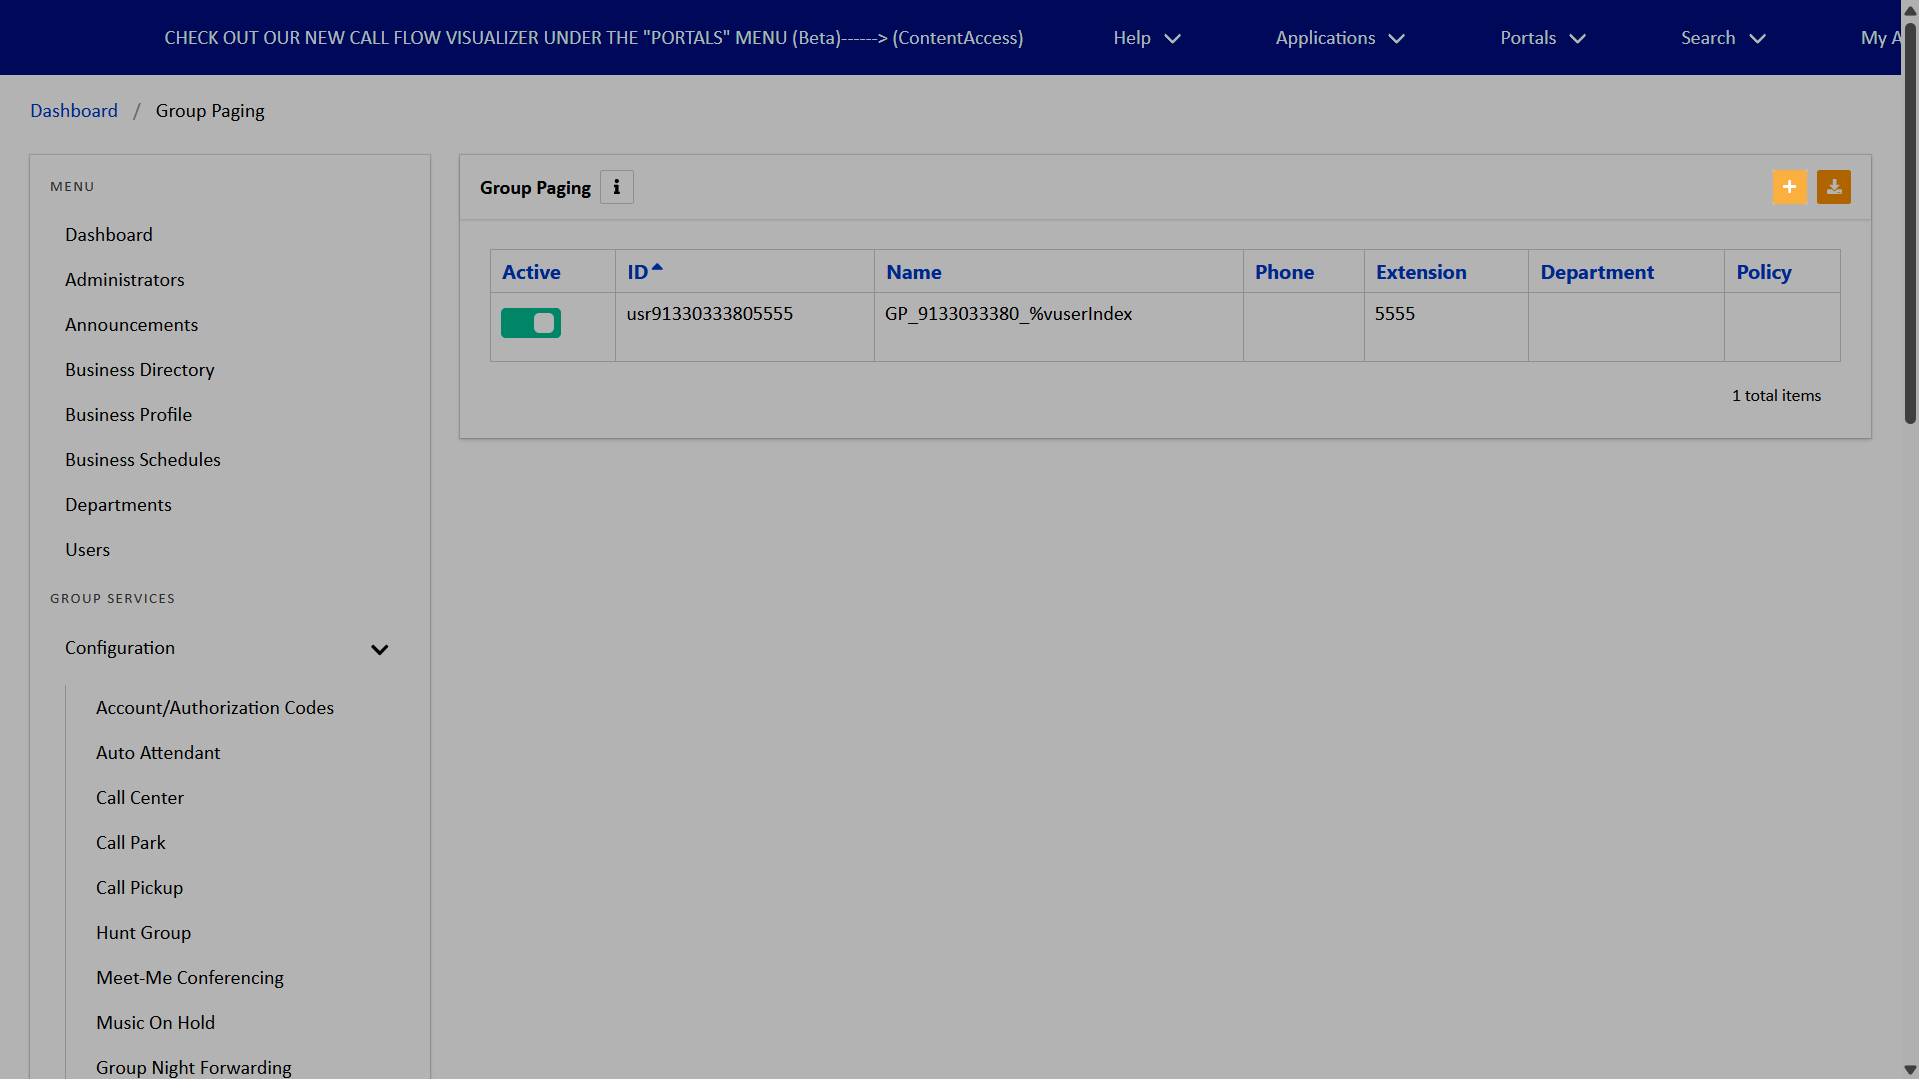Open the Portals dropdown menu
Image resolution: width=1919 pixels, height=1079 pixels.
click(x=1542, y=38)
